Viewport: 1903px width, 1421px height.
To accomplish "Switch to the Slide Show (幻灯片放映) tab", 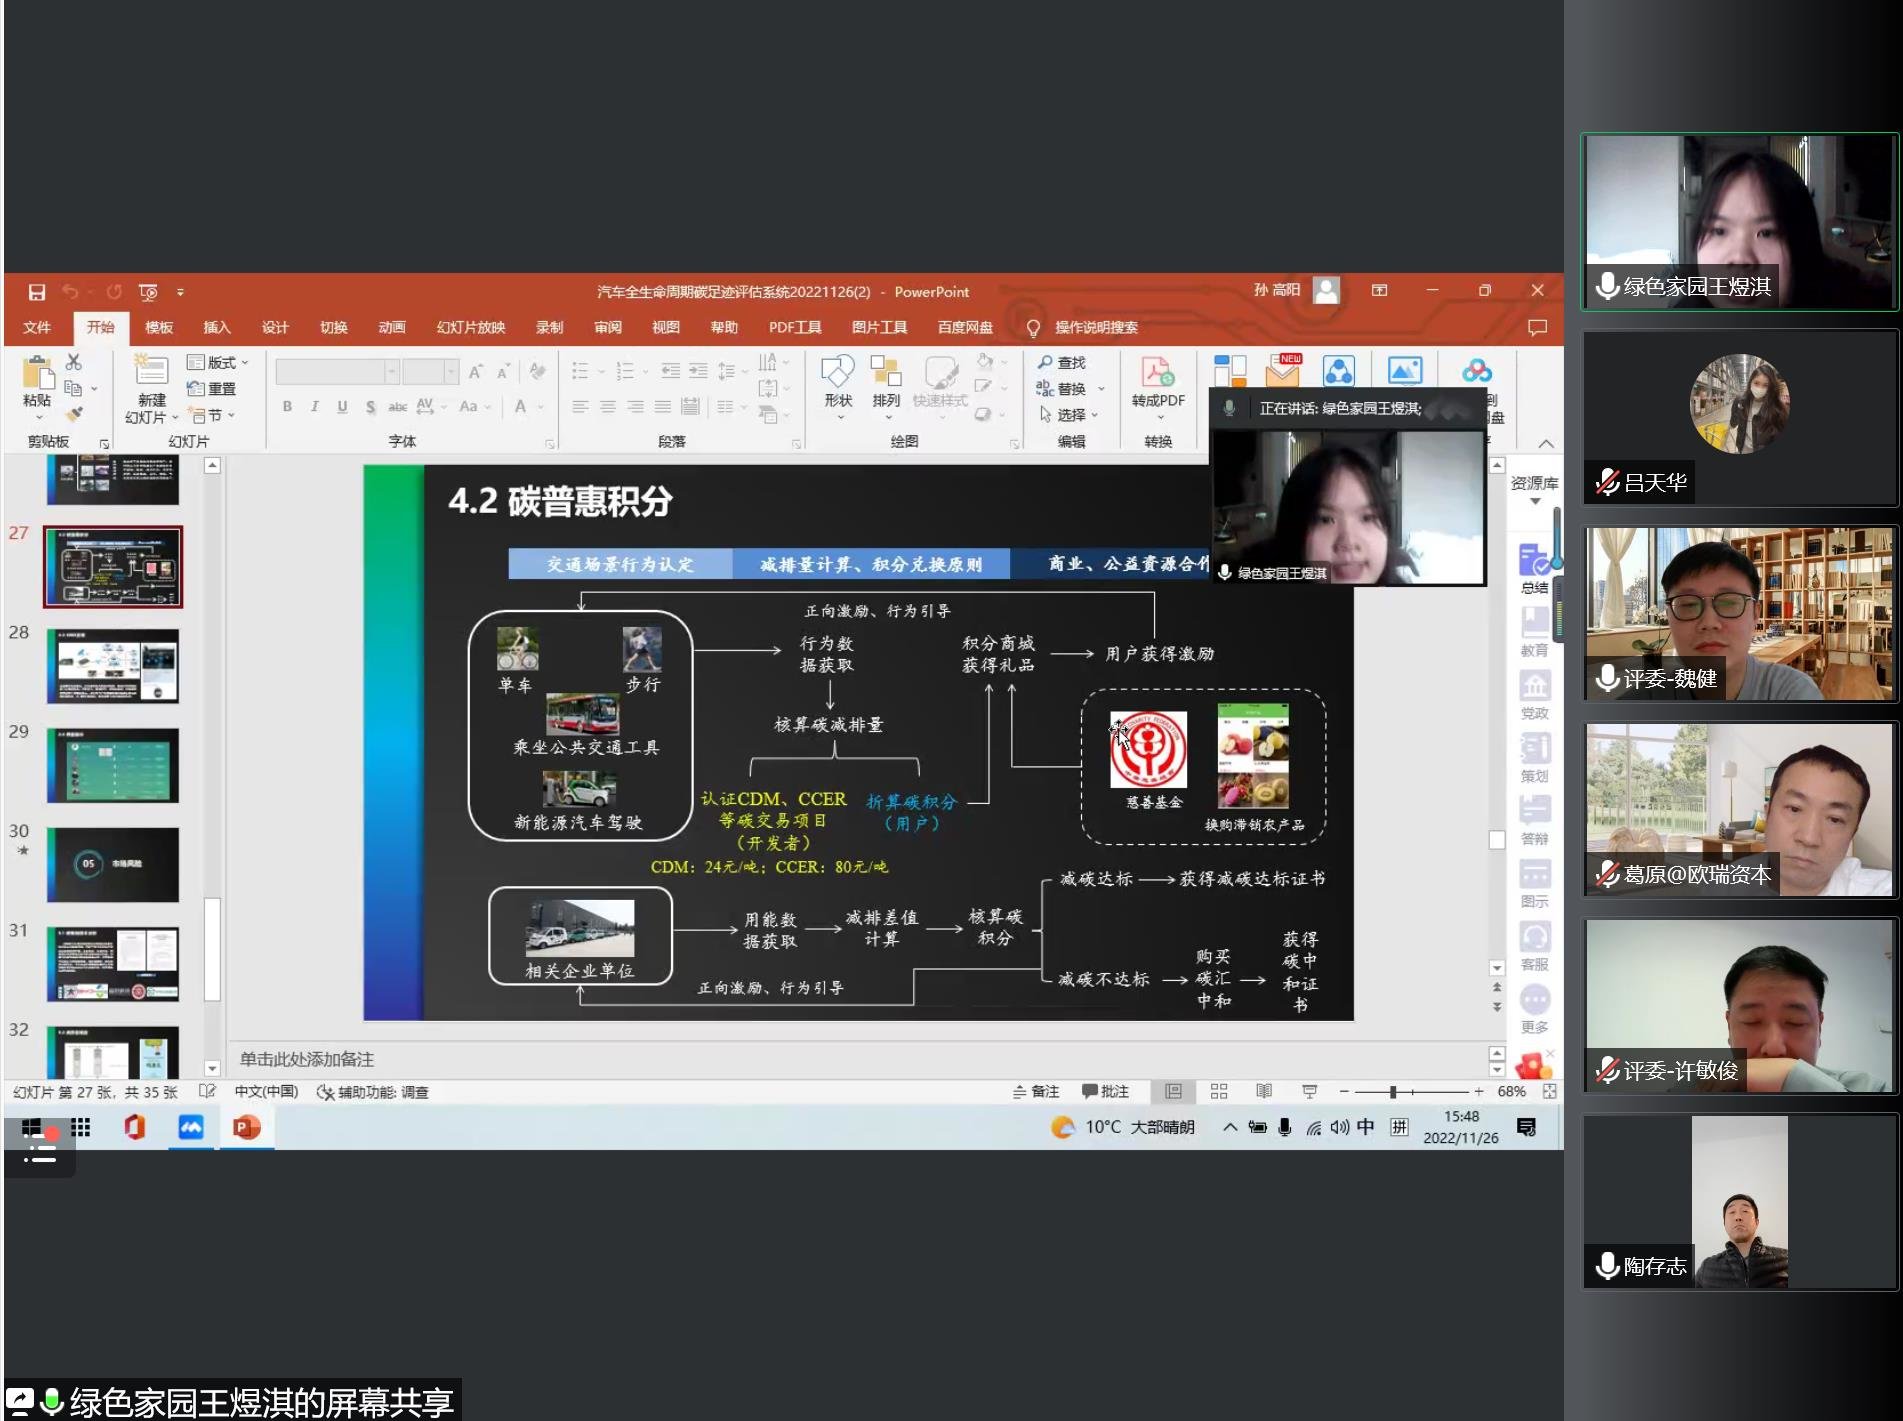I will click(471, 328).
